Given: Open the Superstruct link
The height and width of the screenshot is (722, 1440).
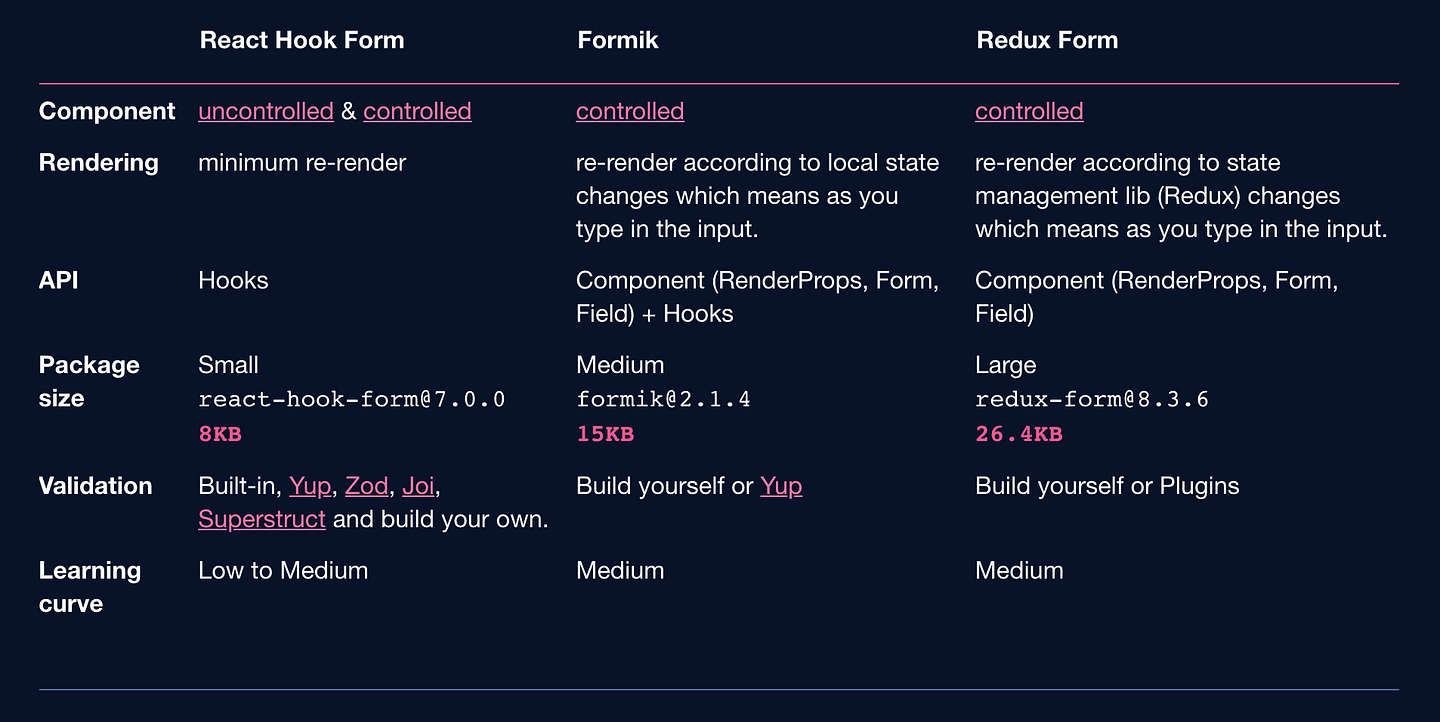Looking at the screenshot, I should coord(262,519).
